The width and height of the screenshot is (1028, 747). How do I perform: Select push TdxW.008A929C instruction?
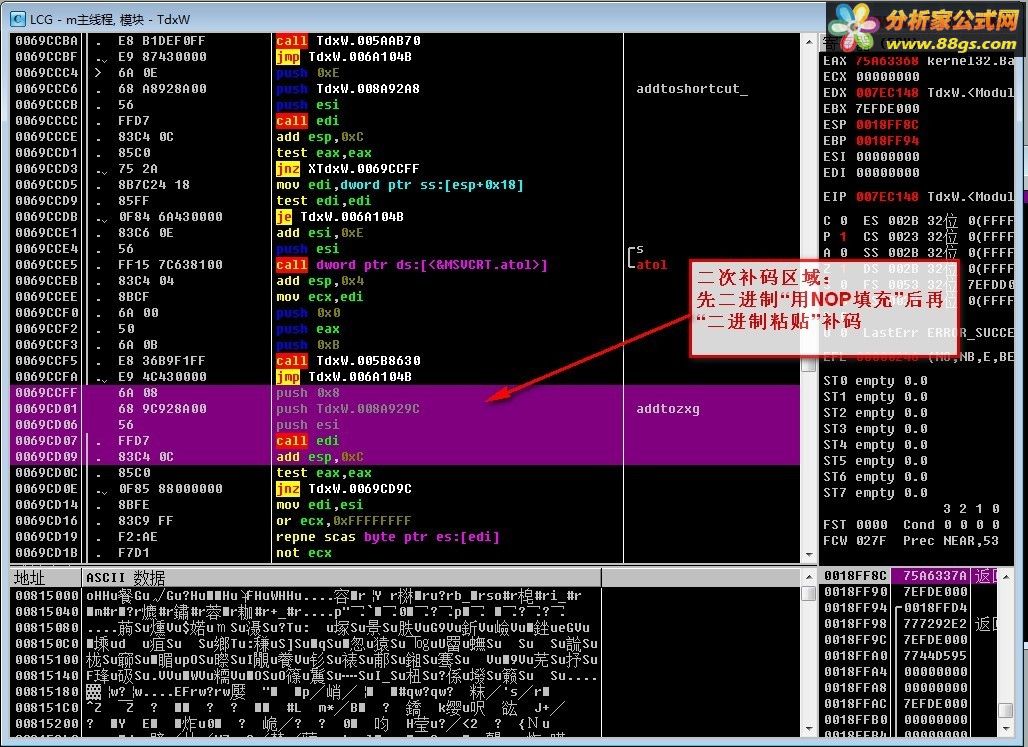(347, 409)
